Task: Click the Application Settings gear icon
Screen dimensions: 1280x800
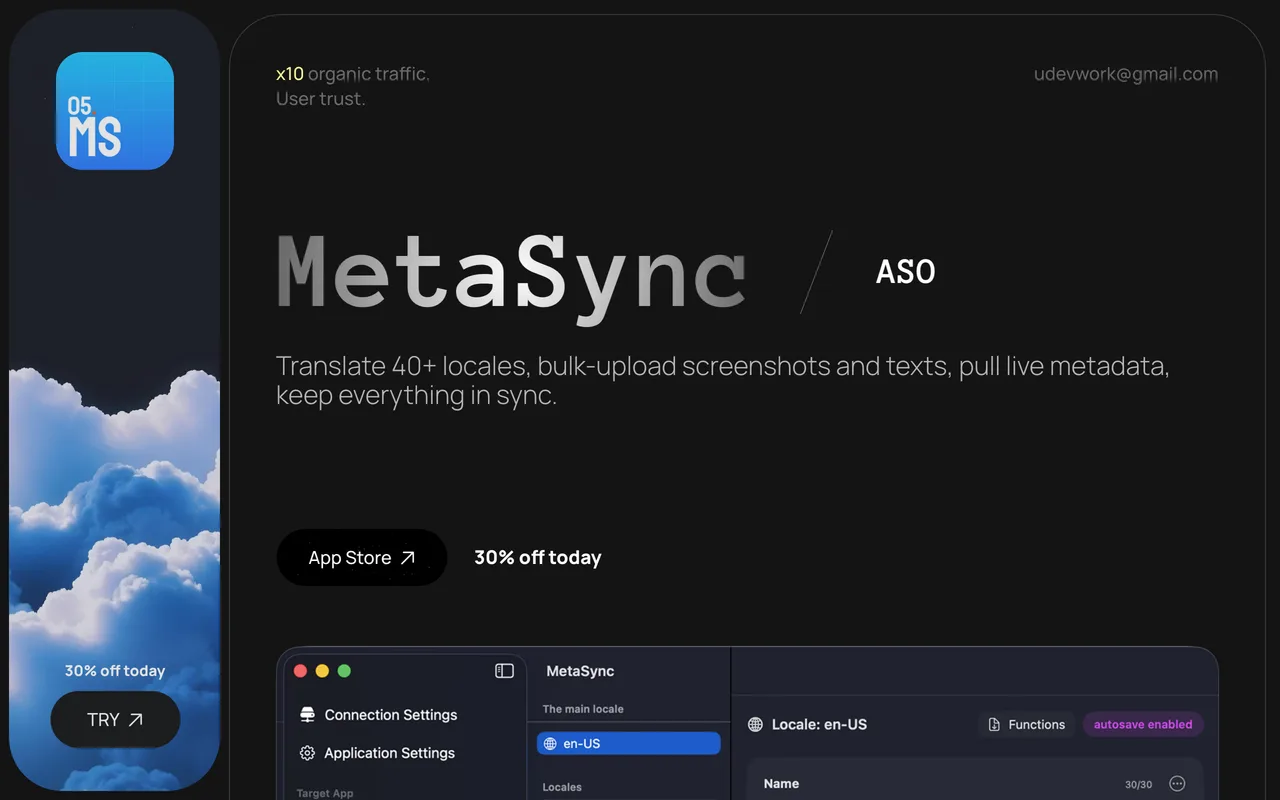Action: tap(307, 753)
